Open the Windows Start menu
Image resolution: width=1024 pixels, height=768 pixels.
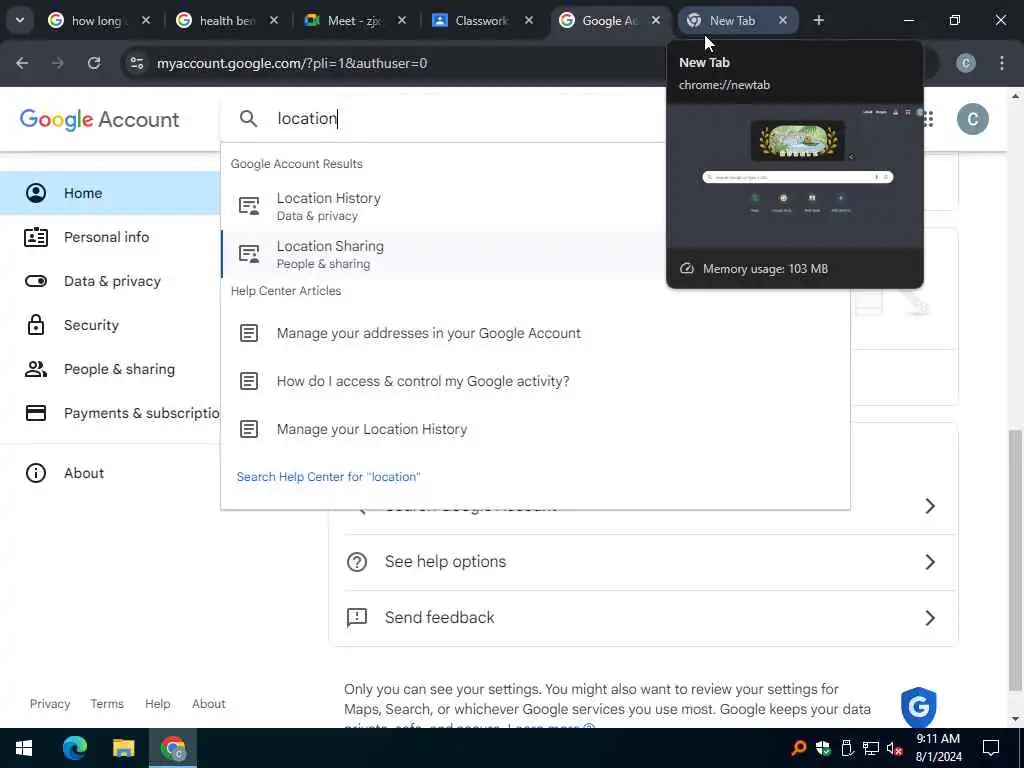point(24,748)
